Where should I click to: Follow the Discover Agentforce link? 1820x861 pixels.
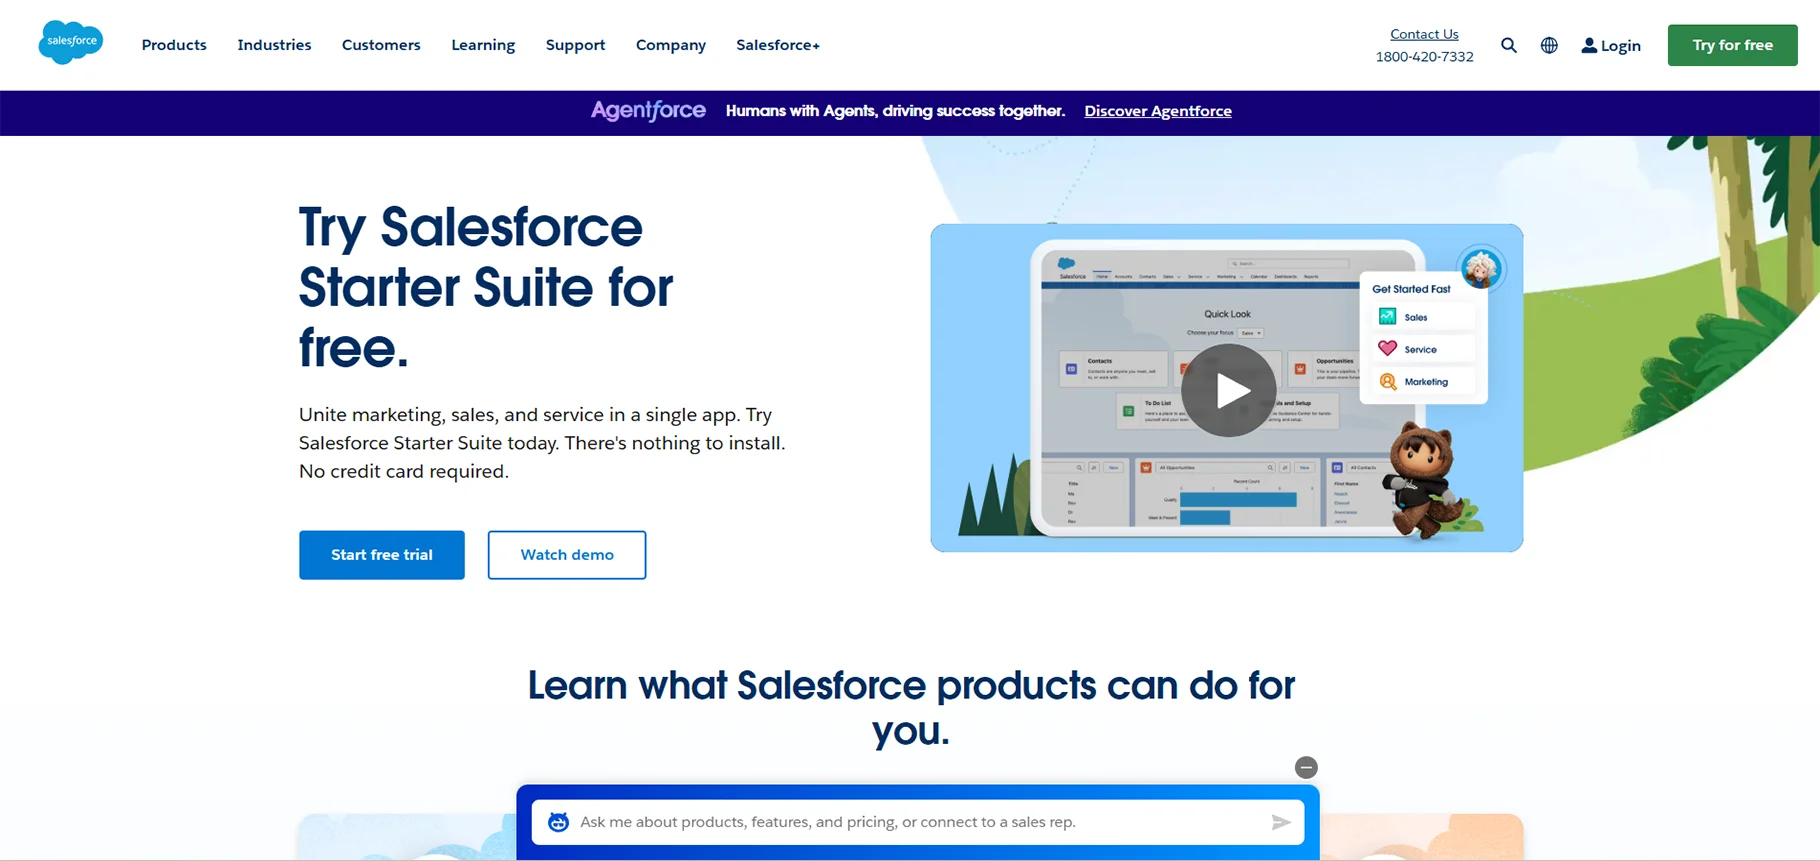[1158, 111]
